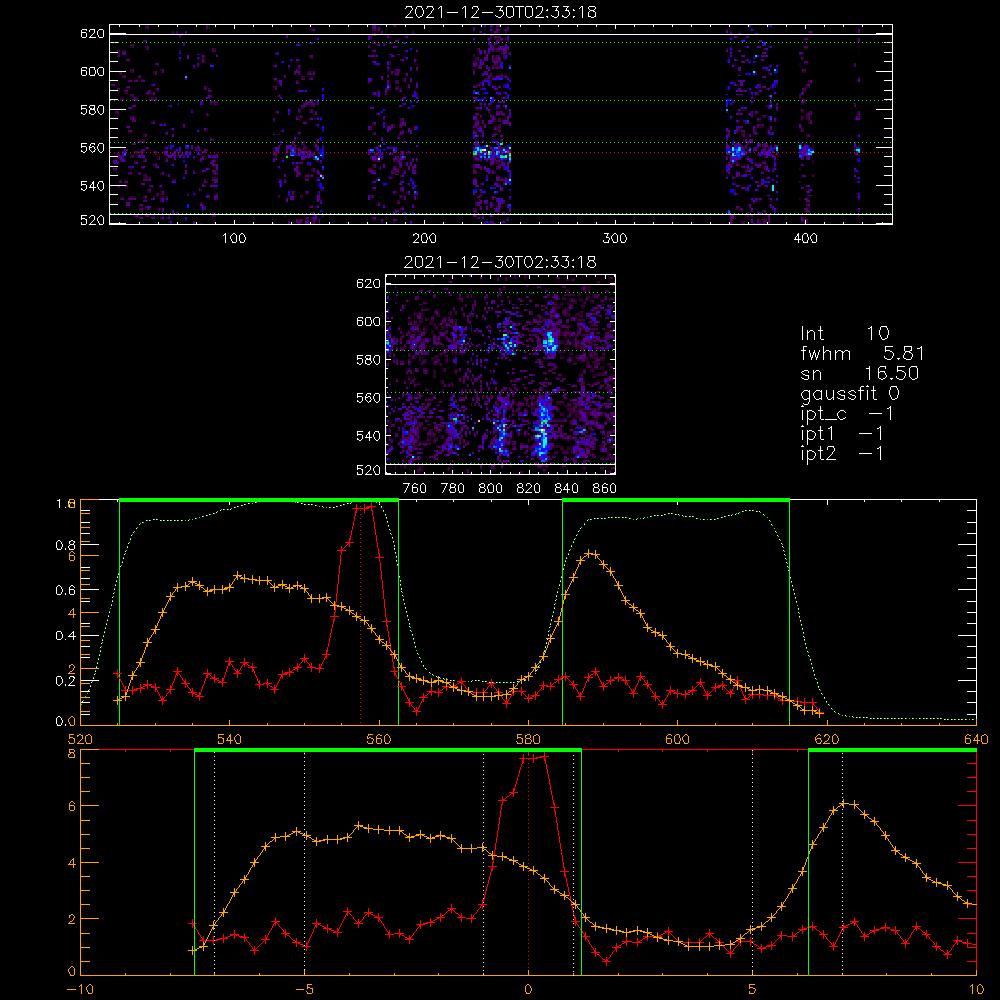Click the "sn 16.50" value line

click(x=860, y=373)
